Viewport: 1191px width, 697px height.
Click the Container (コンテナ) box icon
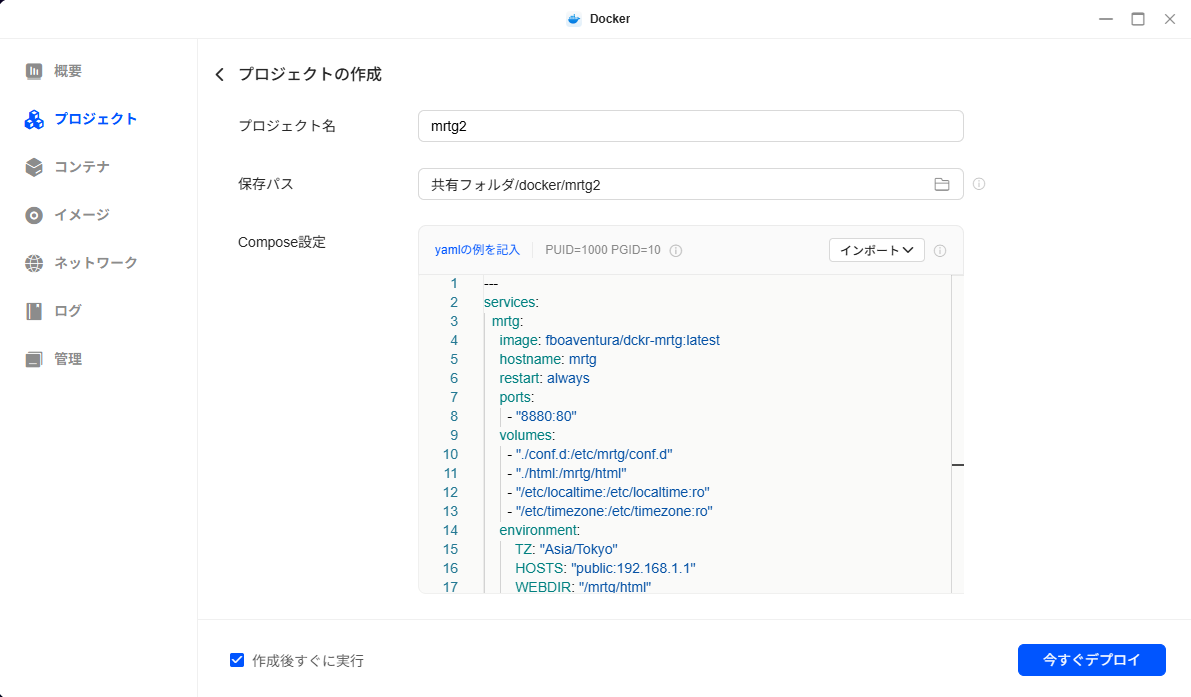point(33,167)
